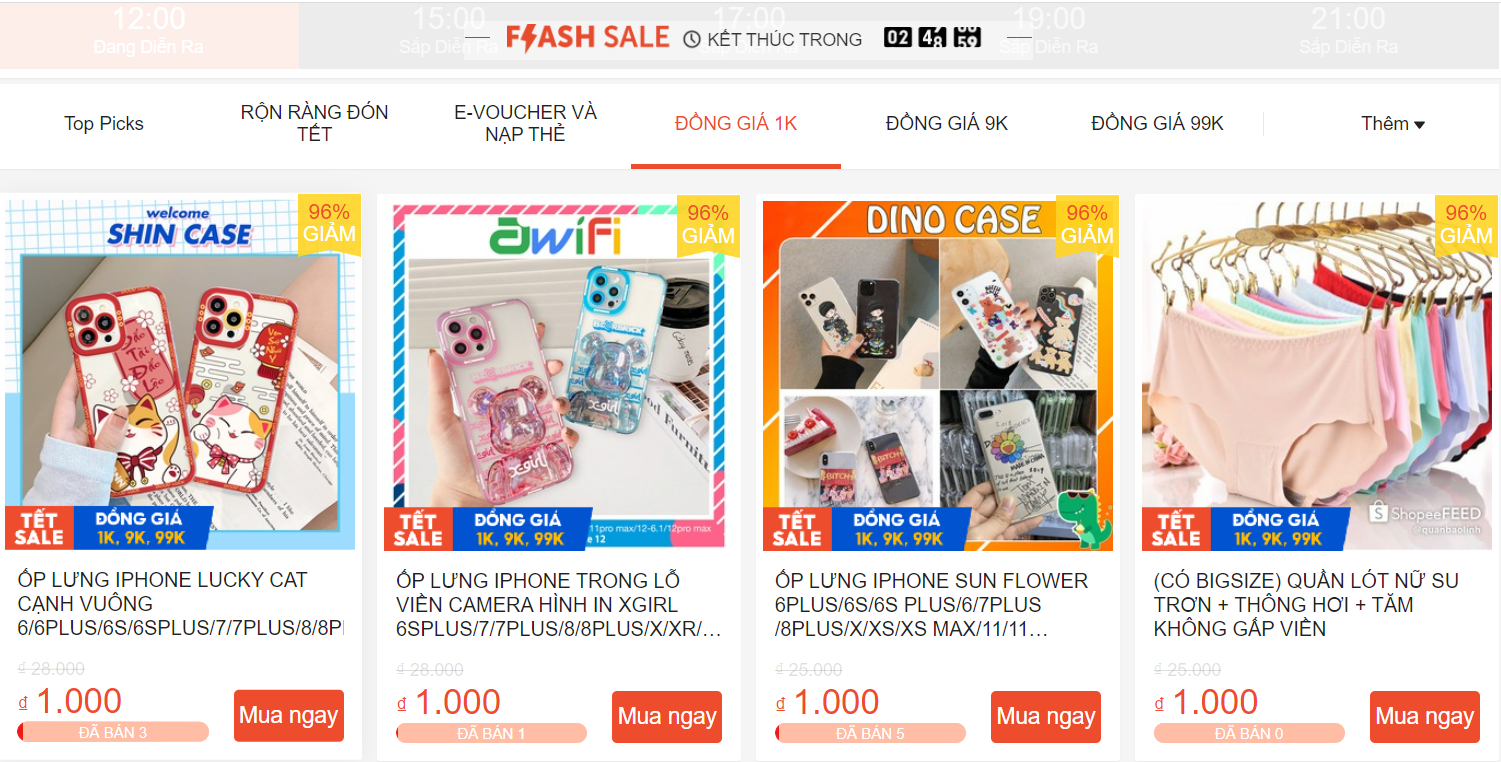The height and width of the screenshot is (762, 1501).
Task: Click the green dinosaur mascot on Dino Case
Action: [x=1088, y=517]
